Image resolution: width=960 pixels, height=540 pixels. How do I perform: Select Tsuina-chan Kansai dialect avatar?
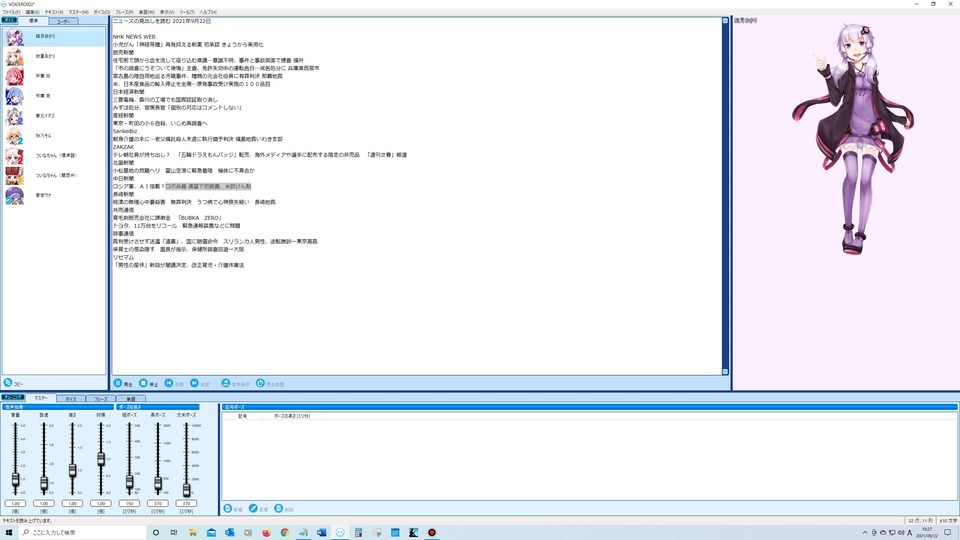point(14,176)
